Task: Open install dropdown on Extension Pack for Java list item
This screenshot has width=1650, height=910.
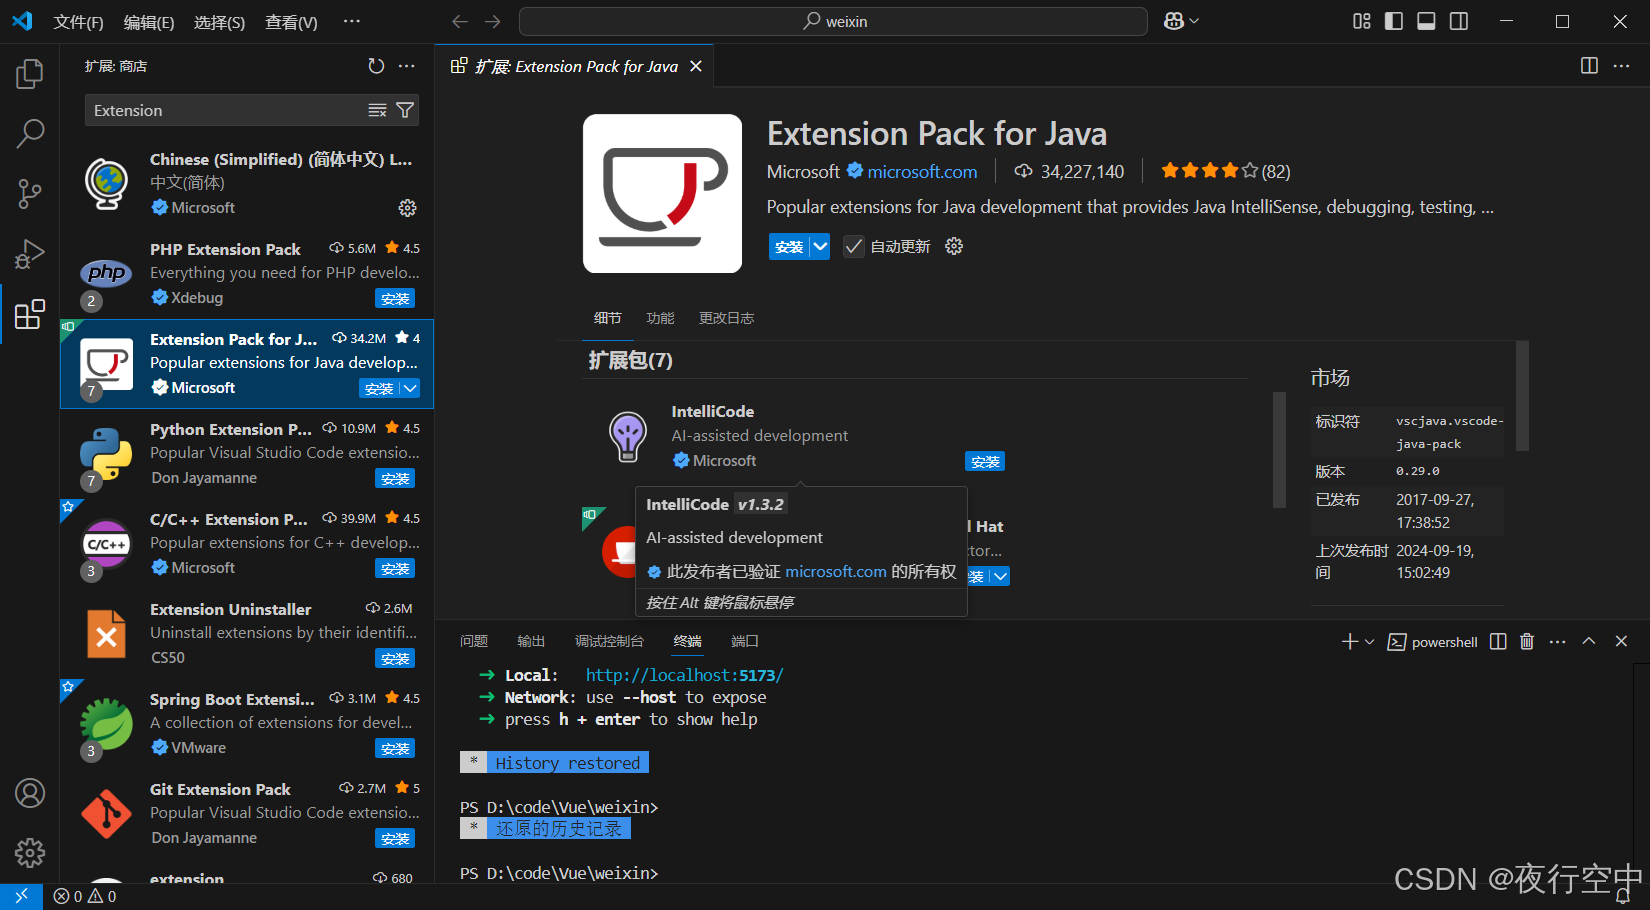Action: (410, 388)
